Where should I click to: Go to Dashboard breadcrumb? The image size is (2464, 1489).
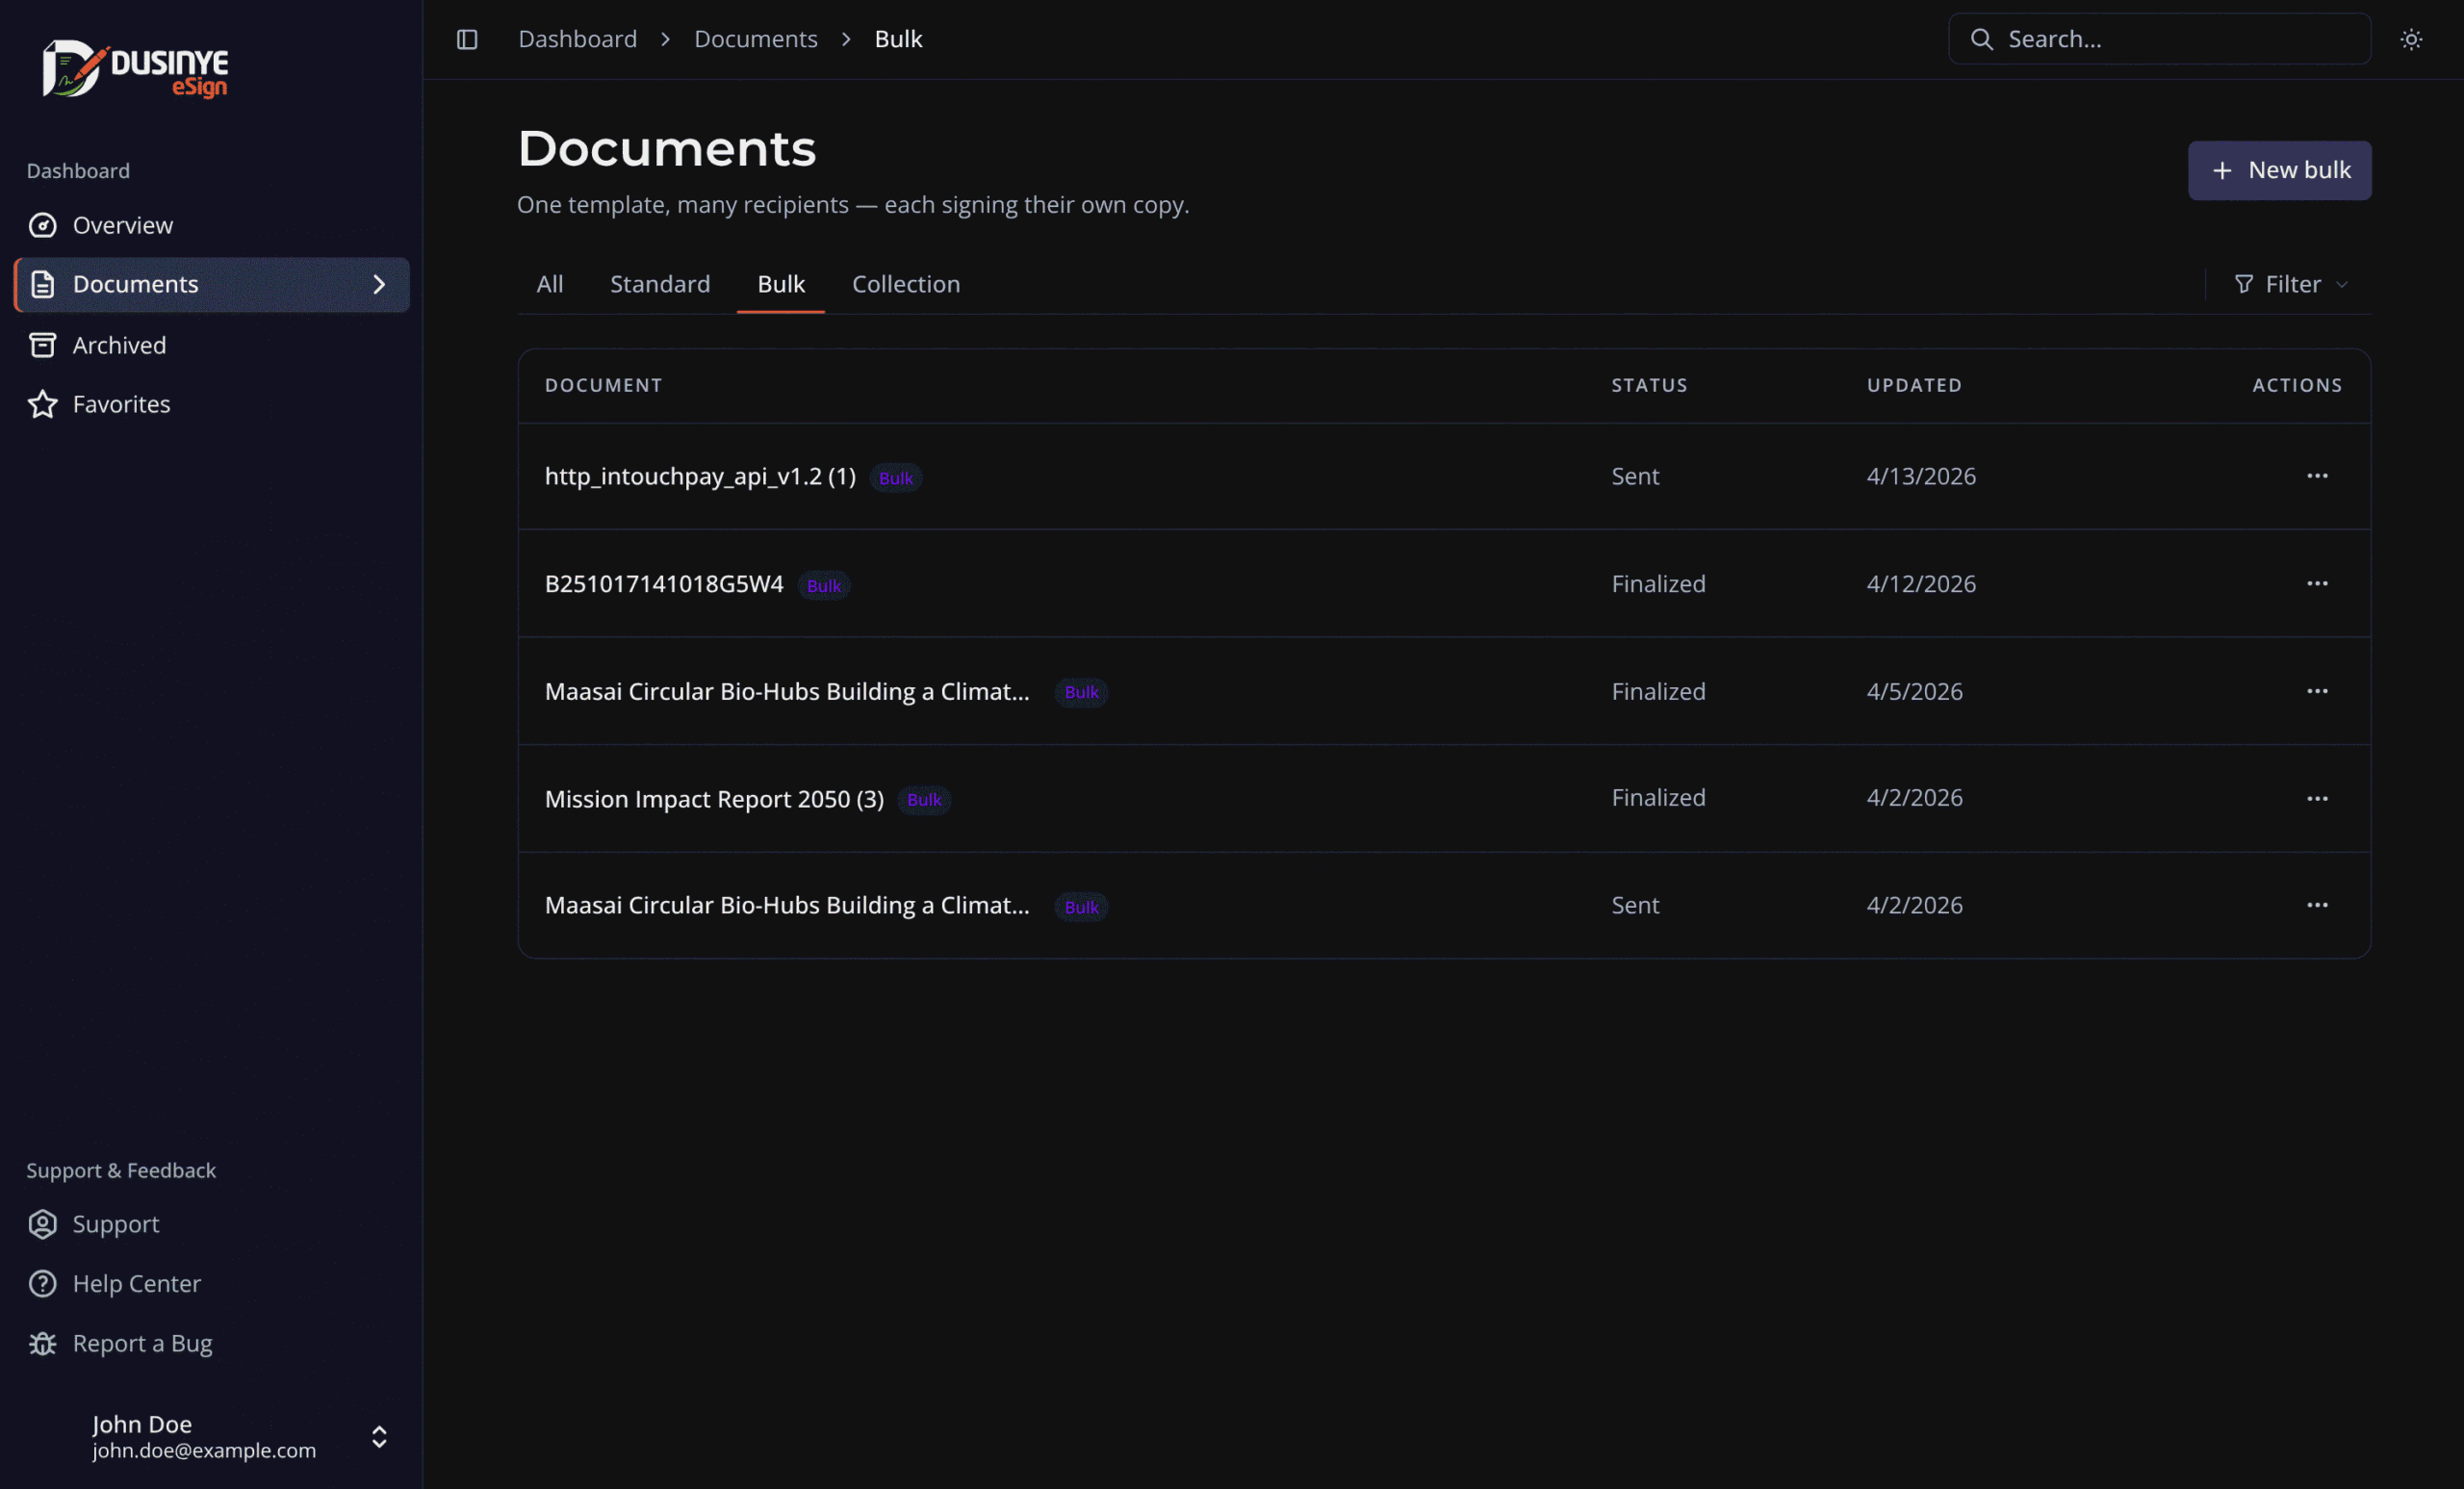tap(577, 39)
